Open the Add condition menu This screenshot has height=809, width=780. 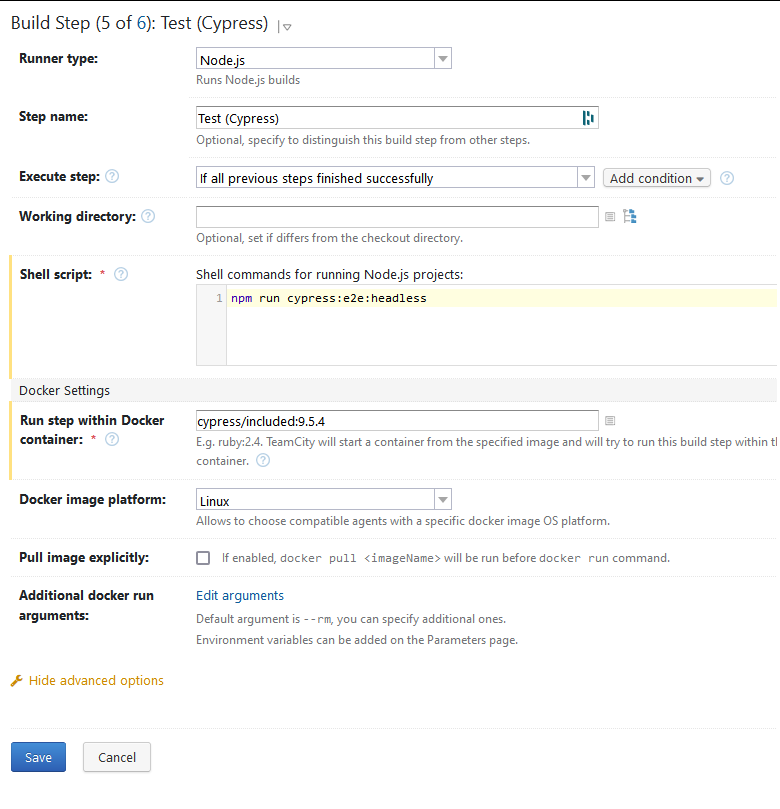656,177
